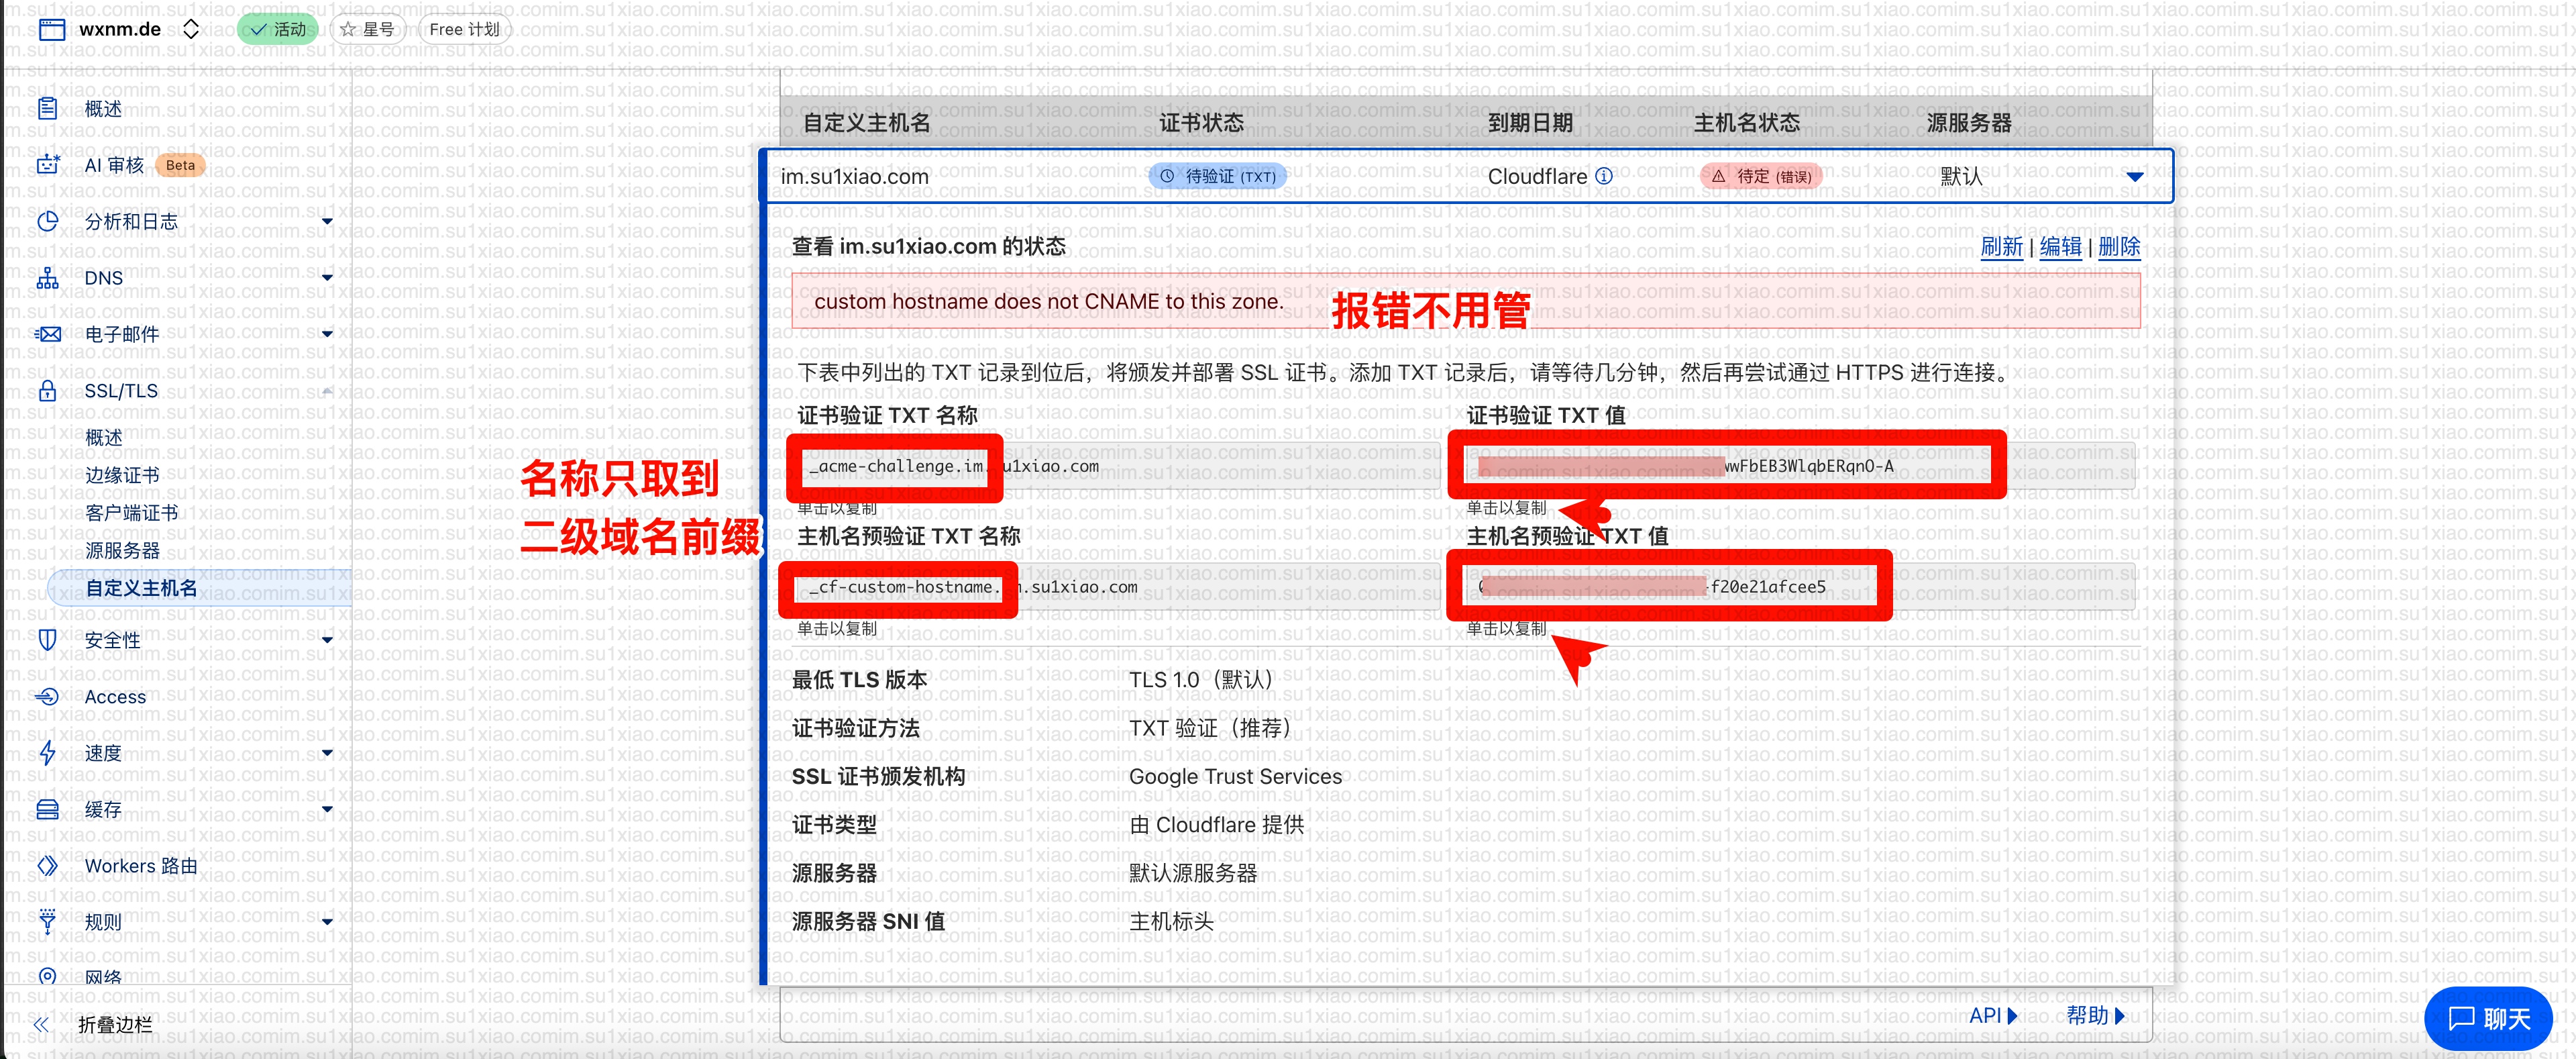Click the DNS network icon in sidebar

coord(47,278)
